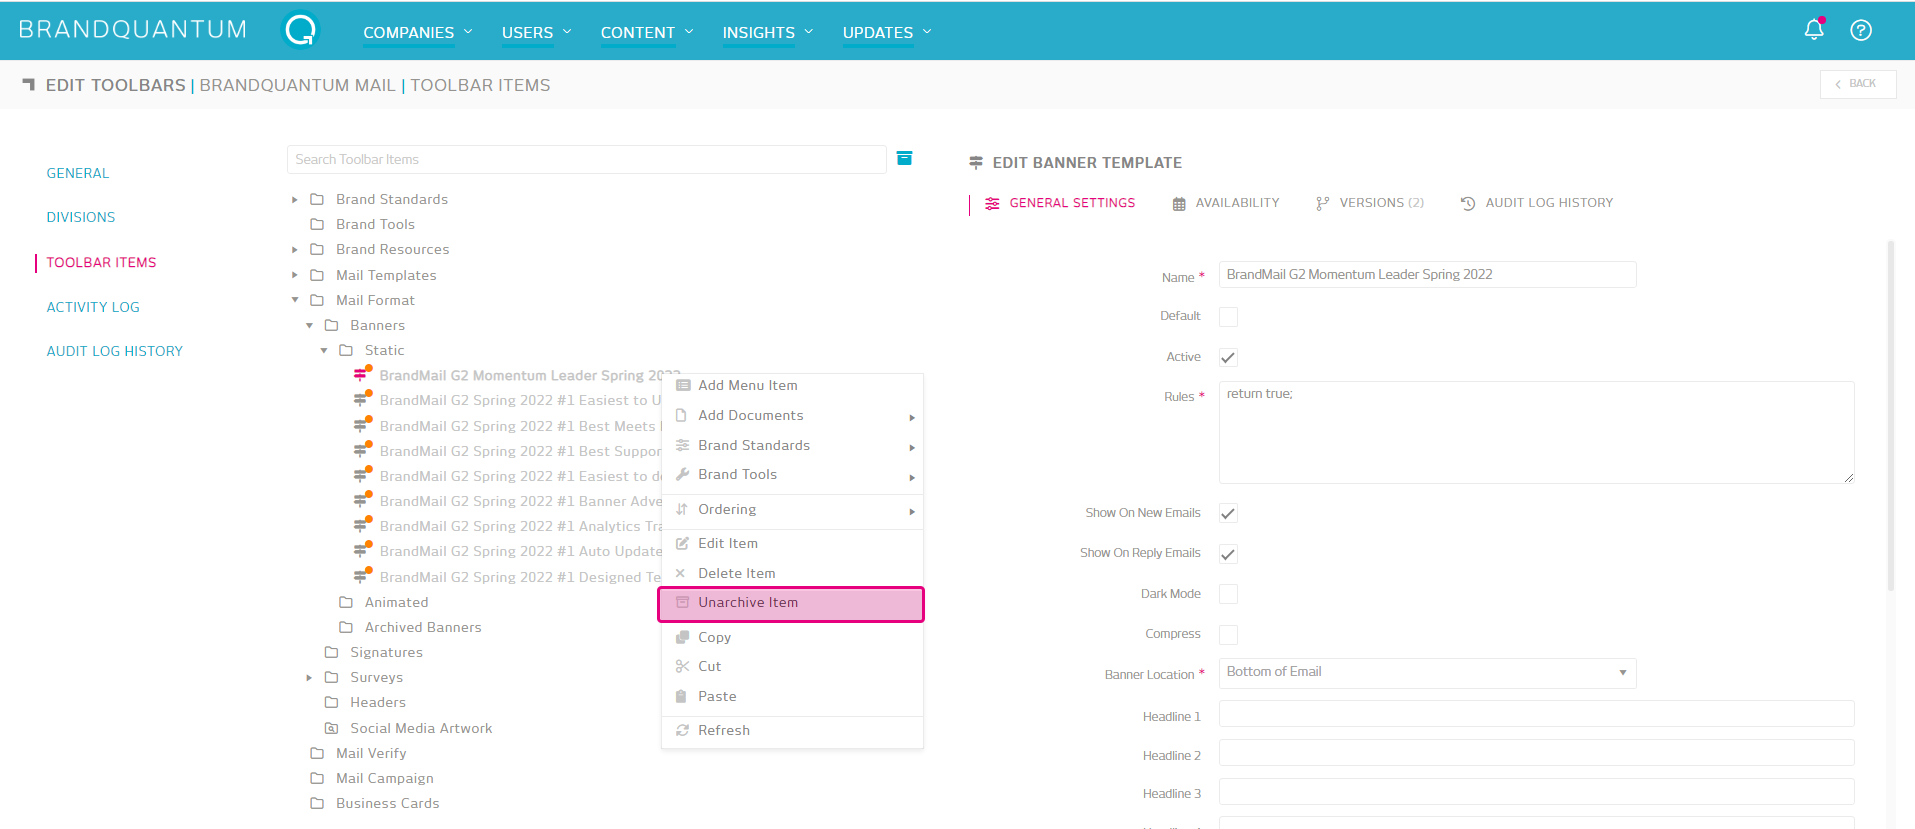Click the Search Toolbar Items field
This screenshot has width=1915, height=829.
586,159
